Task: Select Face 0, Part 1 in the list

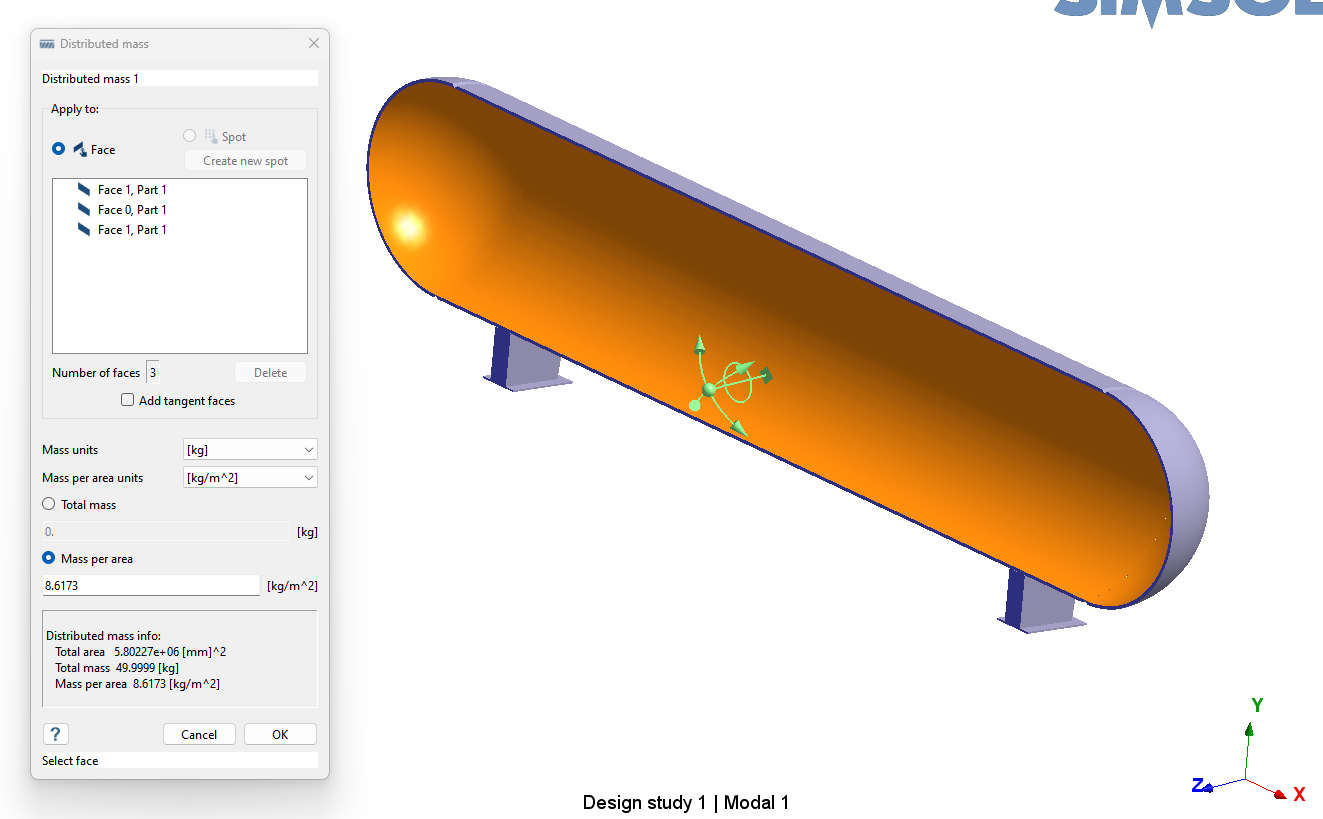Action: tap(132, 210)
